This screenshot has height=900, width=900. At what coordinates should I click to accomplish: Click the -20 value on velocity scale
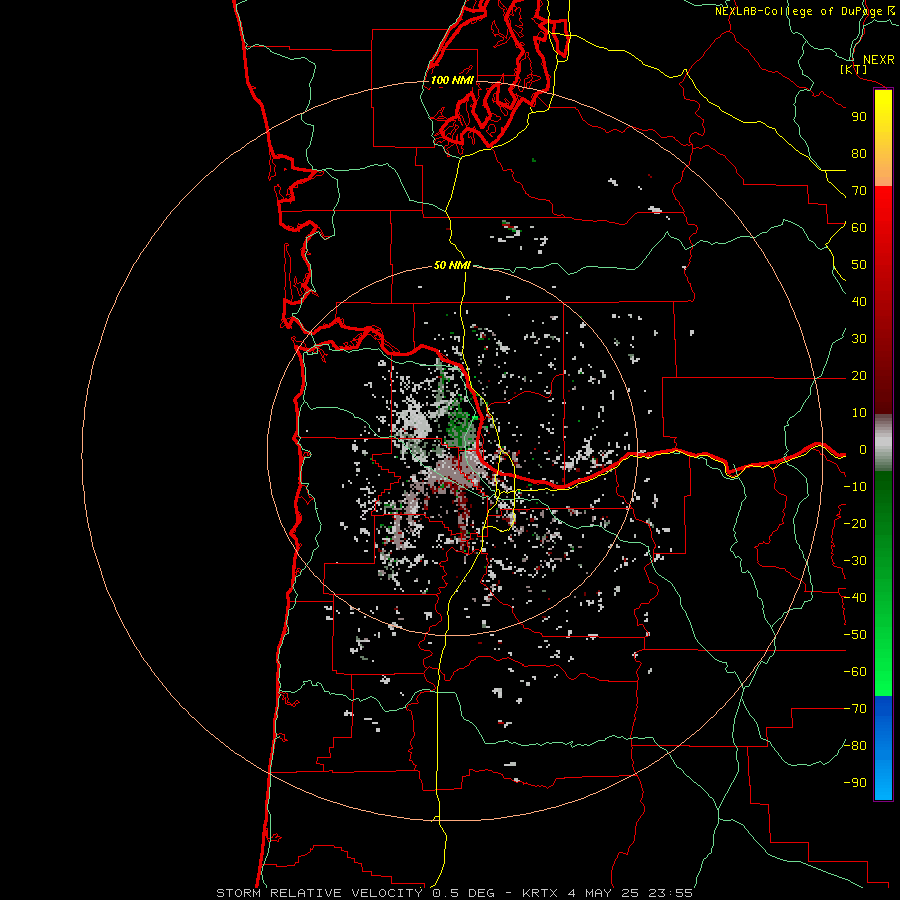855,524
